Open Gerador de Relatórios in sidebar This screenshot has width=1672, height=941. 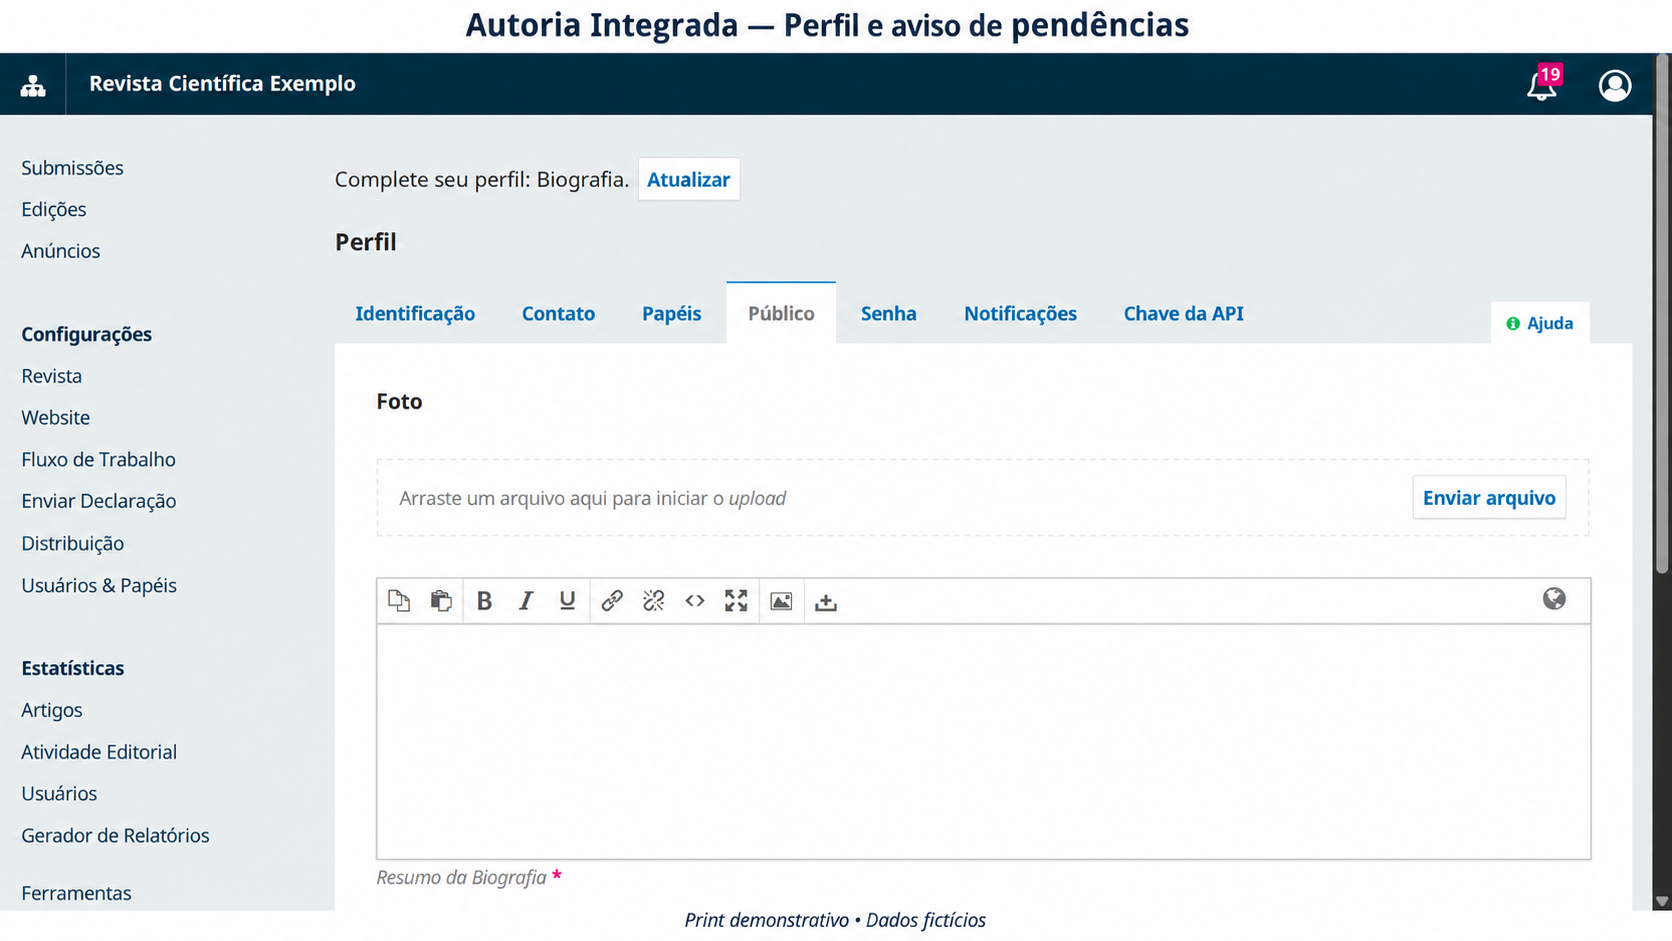(115, 835)
